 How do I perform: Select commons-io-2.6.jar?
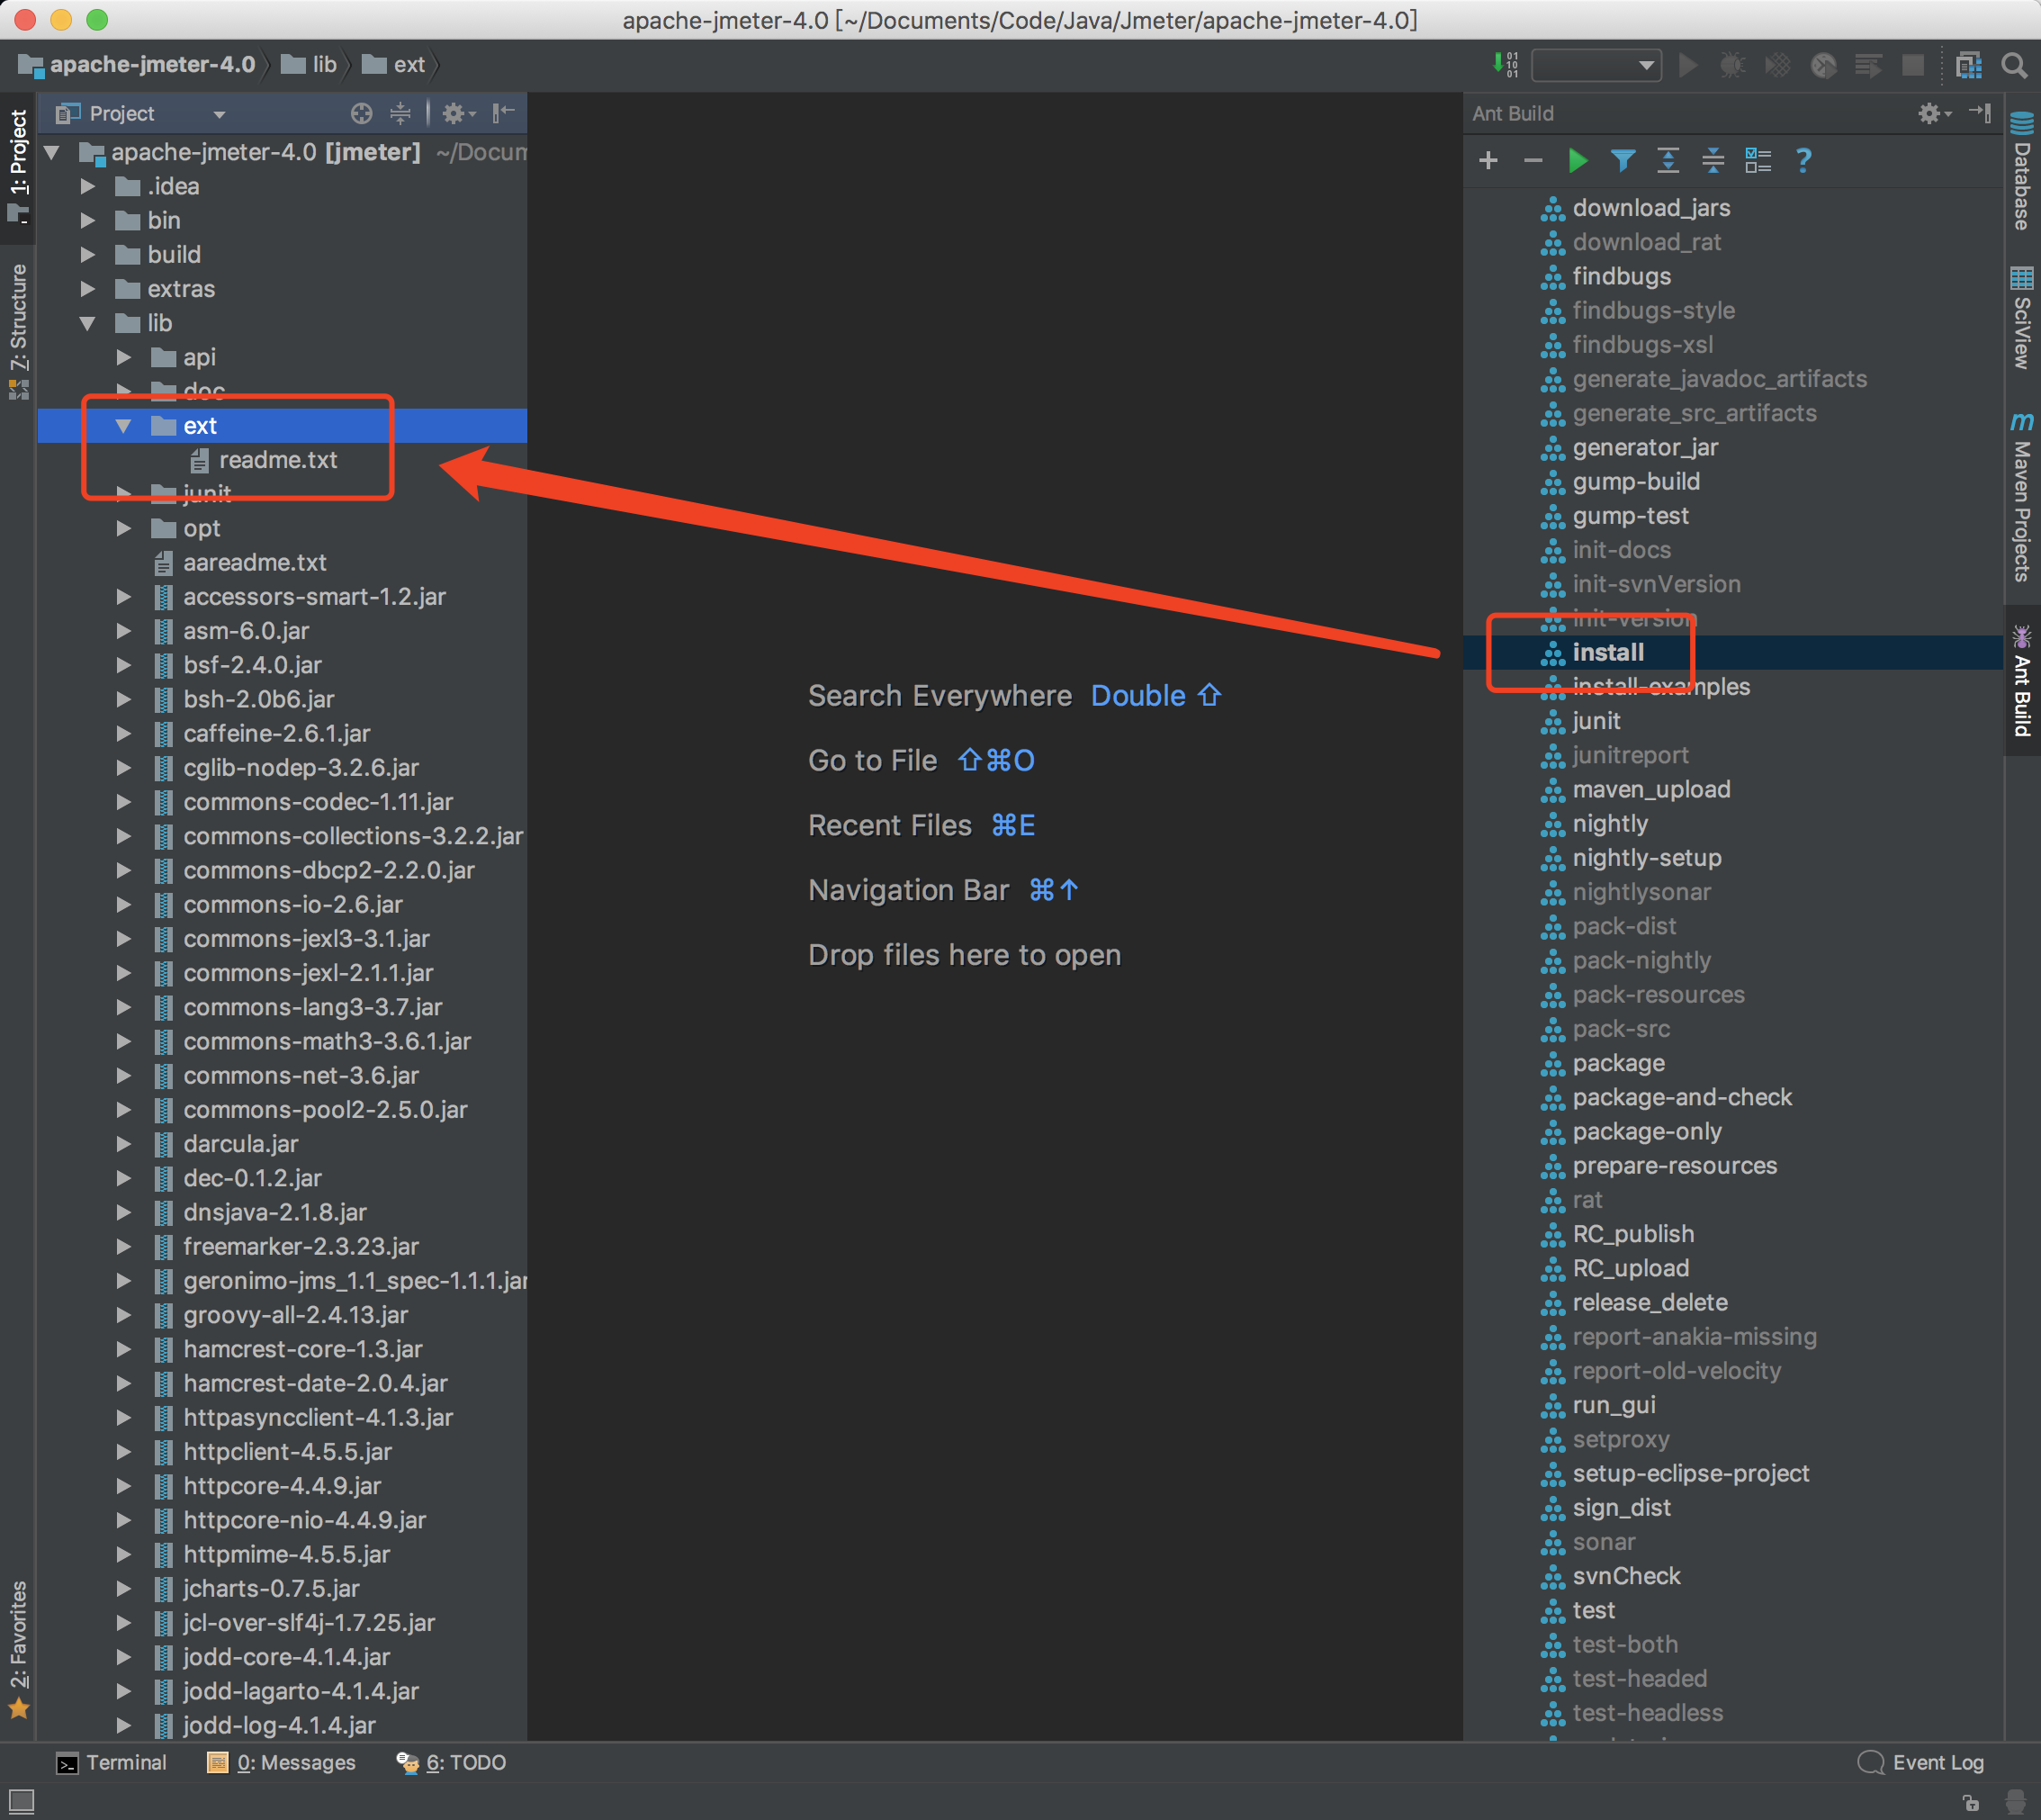point(293,904)
